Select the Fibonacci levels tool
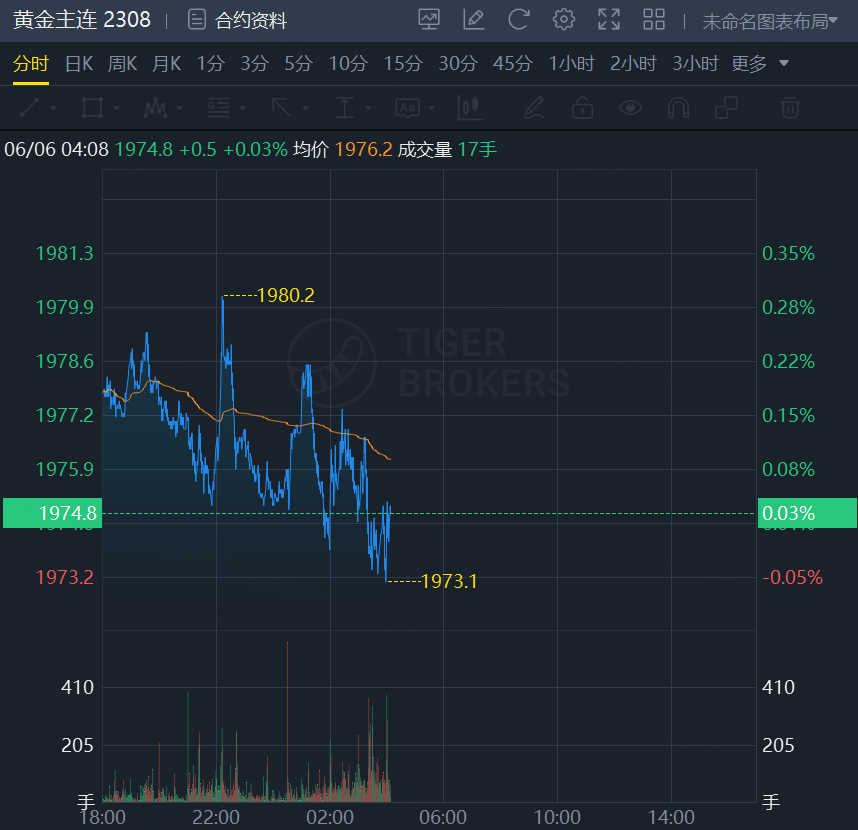858x830 pixels. [x=218, y=108]
